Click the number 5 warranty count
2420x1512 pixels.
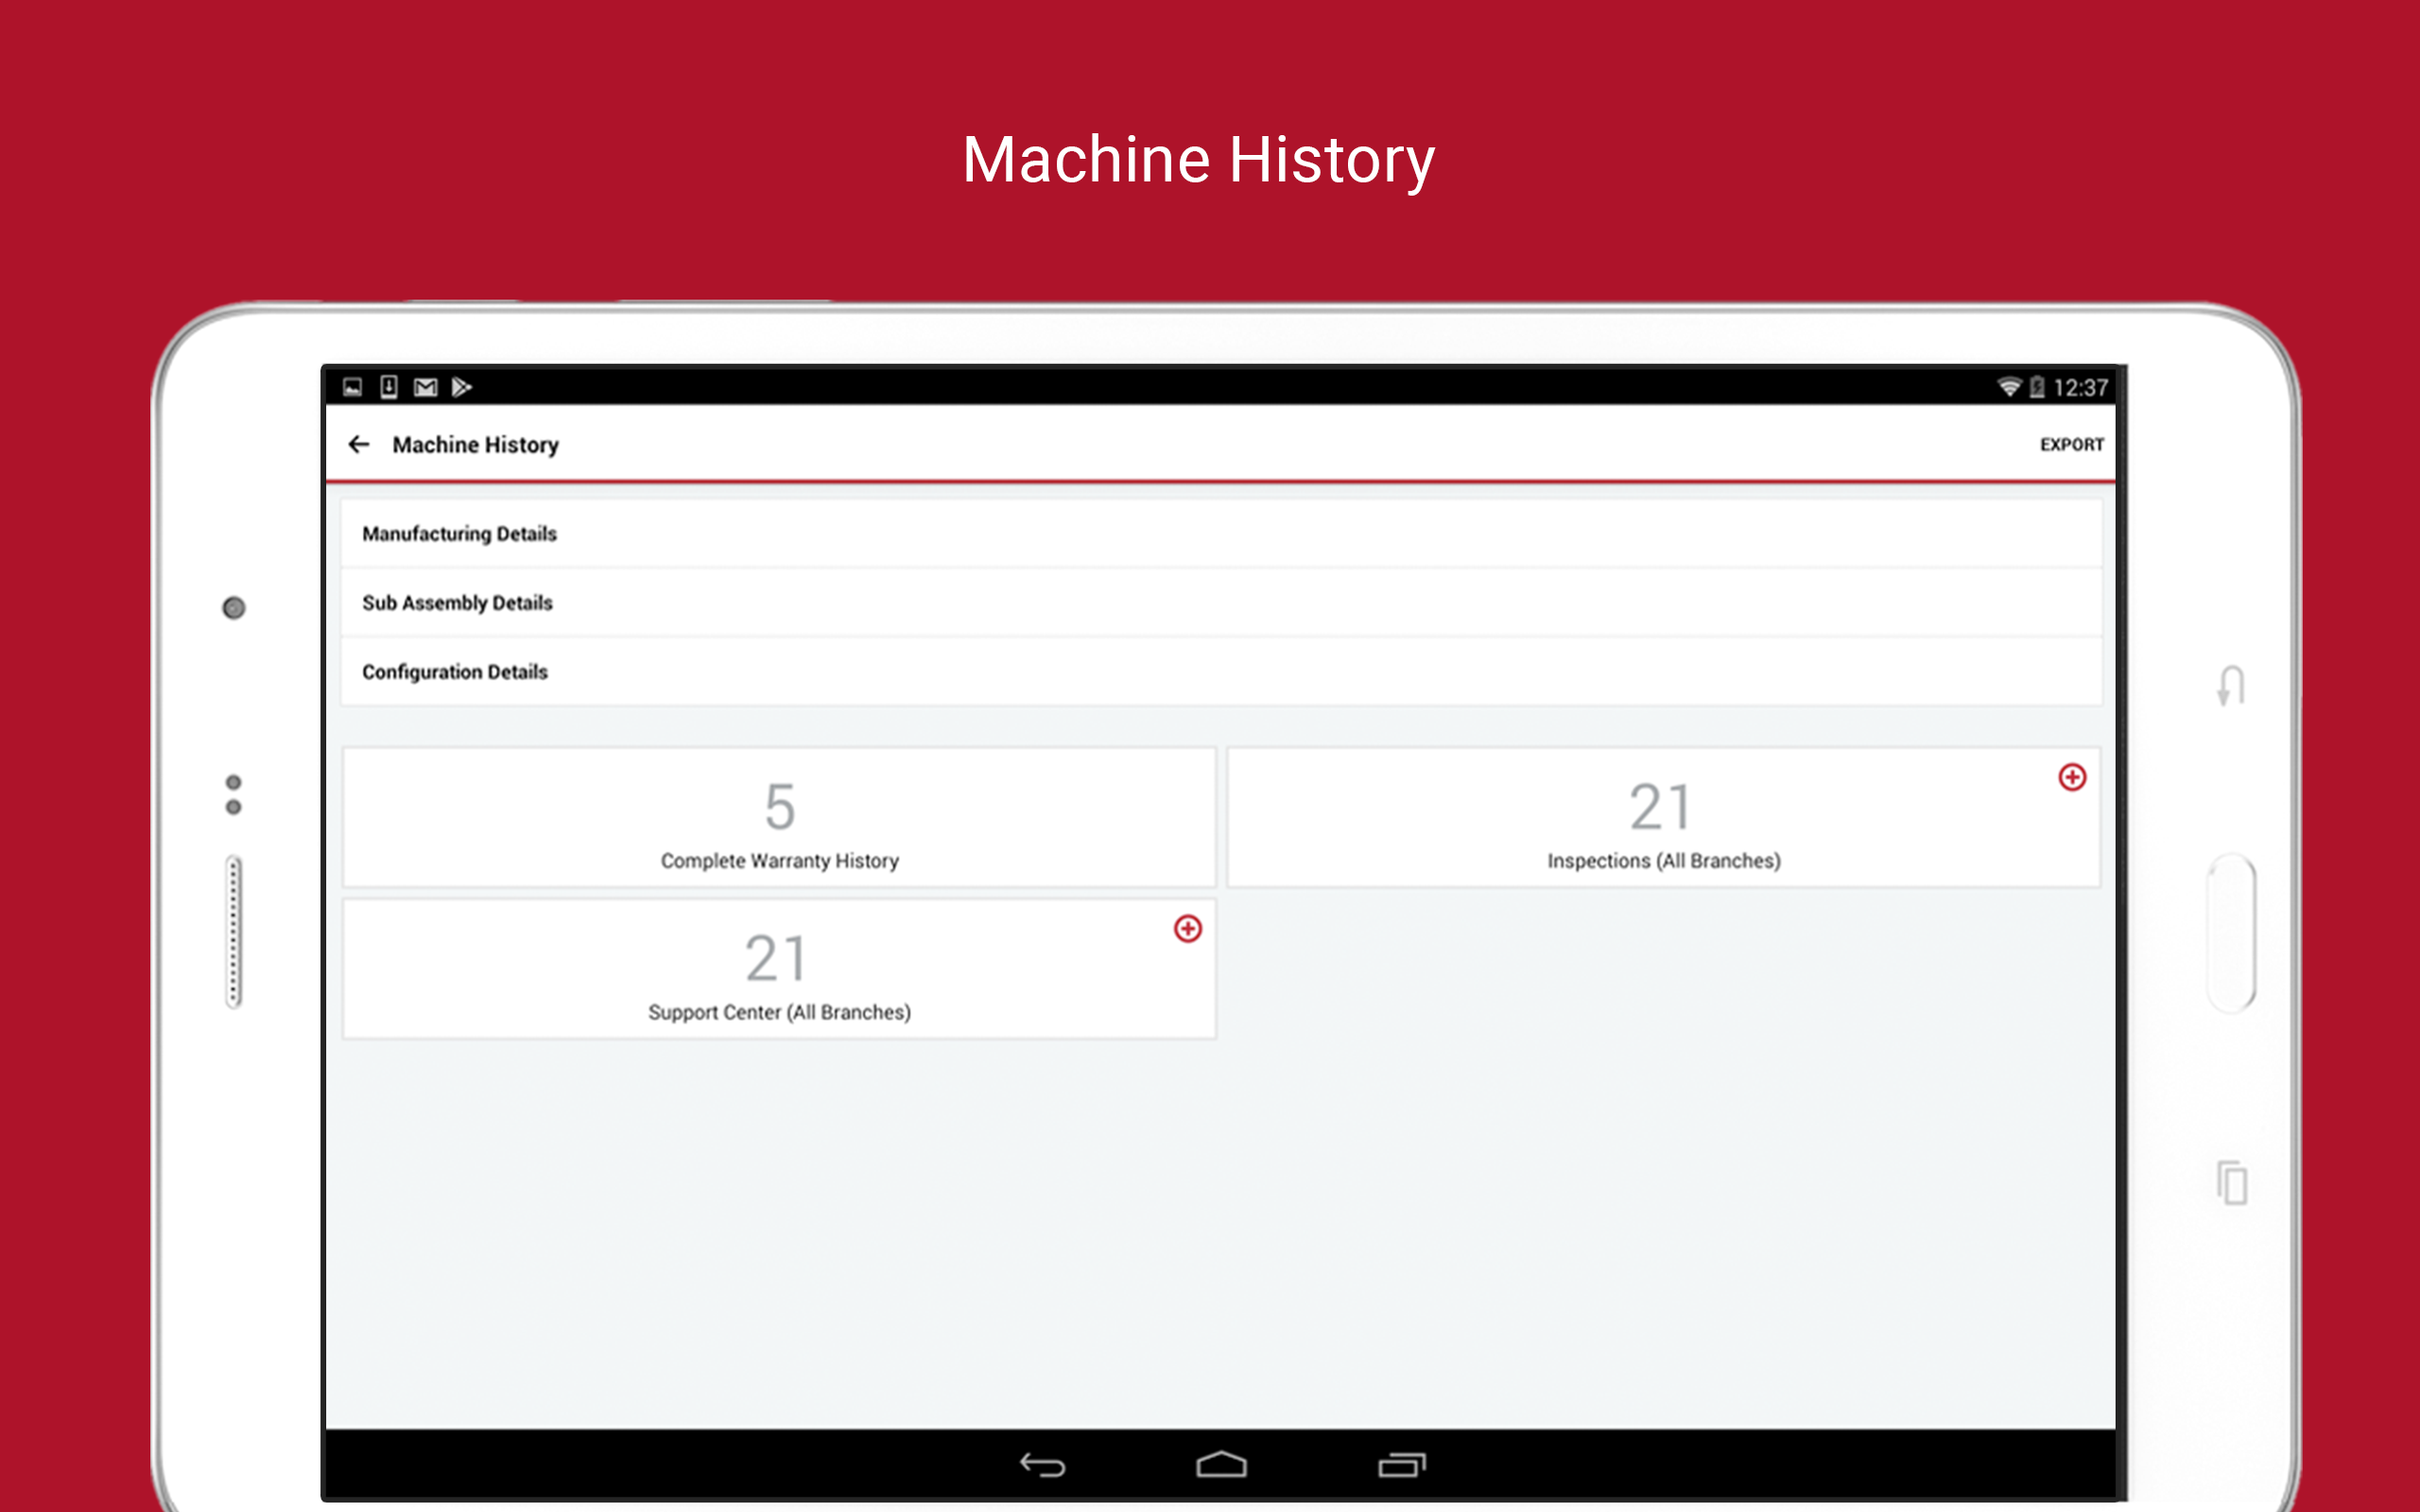point(779,807)
